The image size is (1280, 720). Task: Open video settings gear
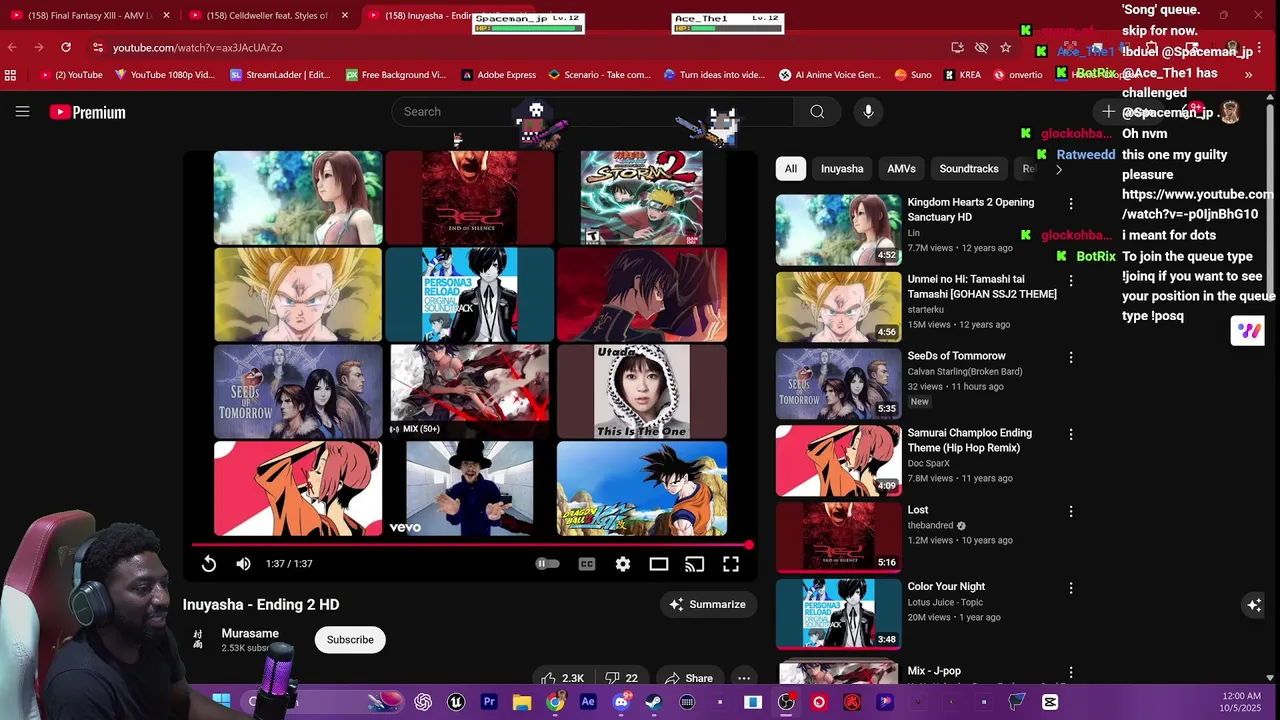[x=623, y=564]
